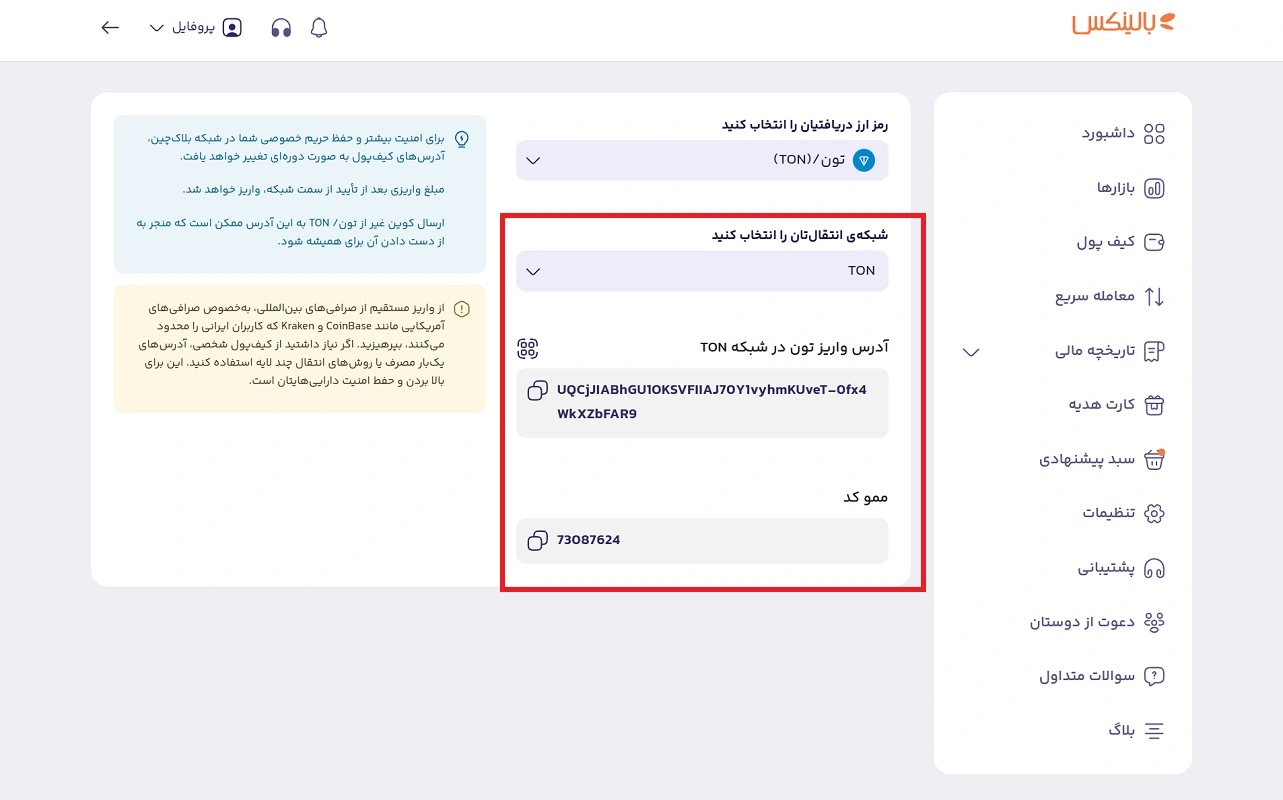Copy the TON deposit wallet address
Image resolution: width=1283 pixels, height=800 pixels.
(537, 391)
